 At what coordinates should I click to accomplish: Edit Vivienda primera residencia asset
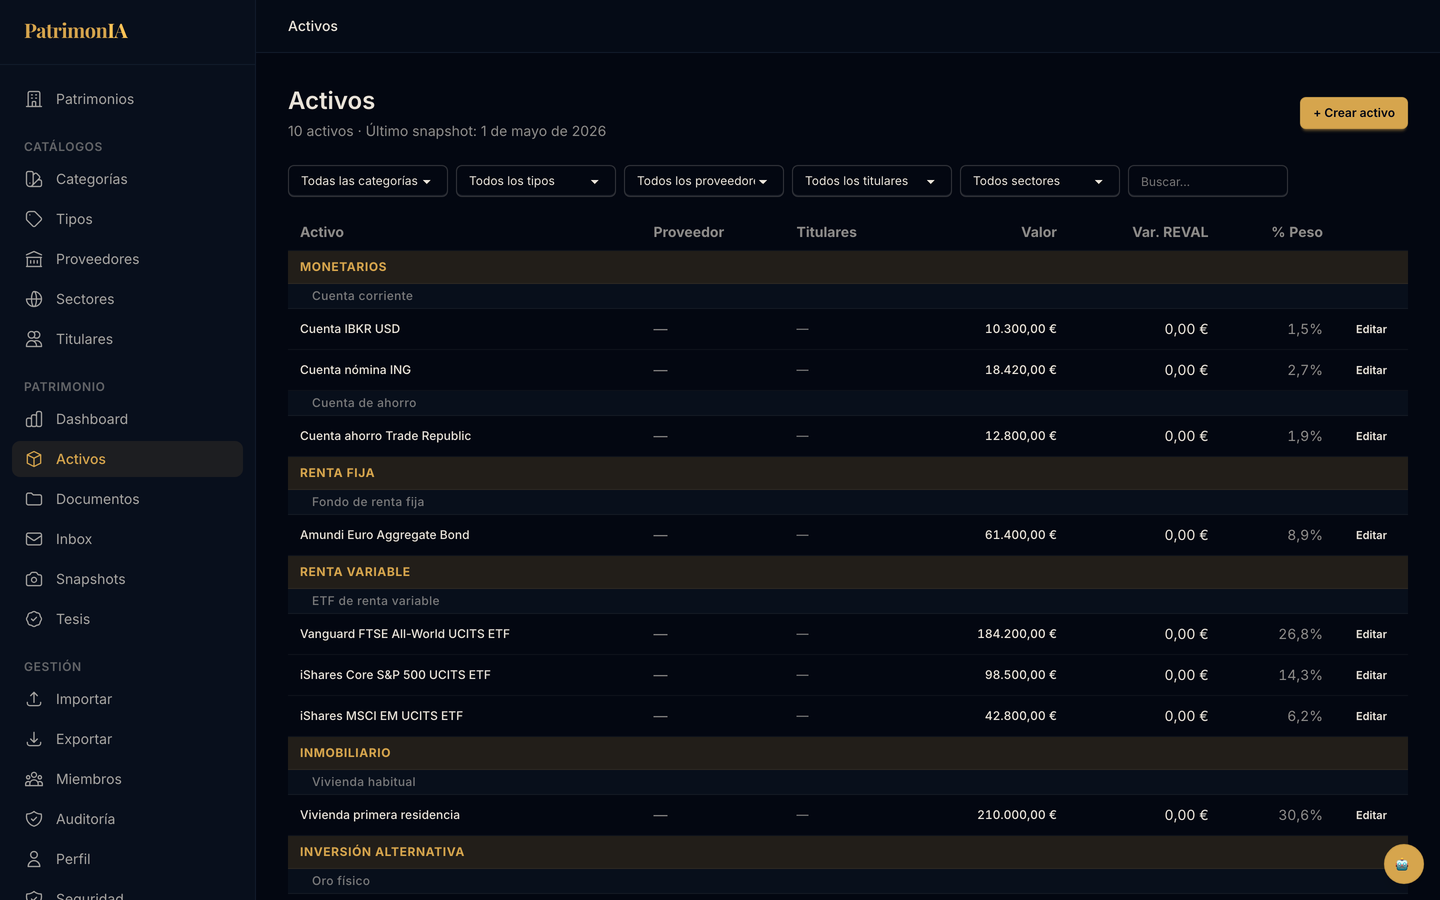point(1371,815)
